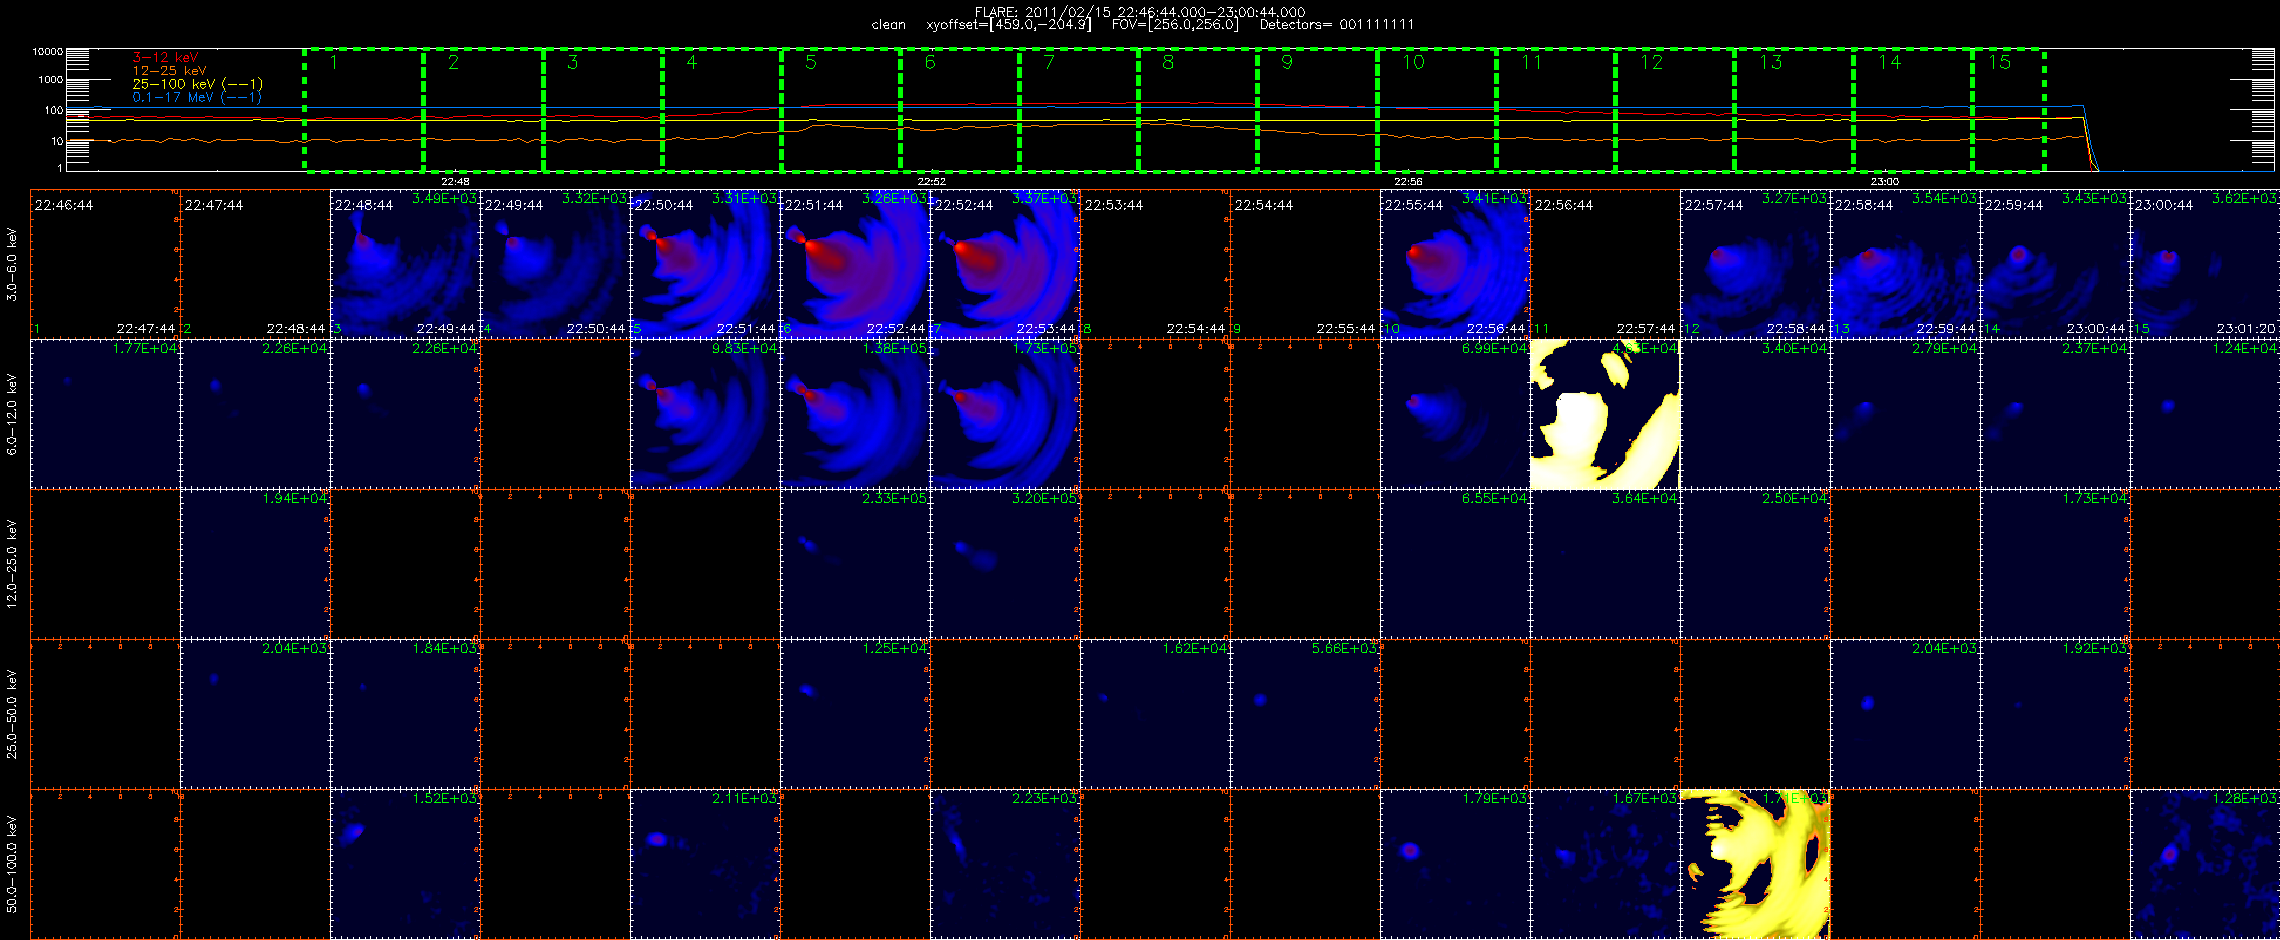Click the 6.0-12.0 keV row label
Viewport: 2280px width, 940px height.
tap(12, 414)
